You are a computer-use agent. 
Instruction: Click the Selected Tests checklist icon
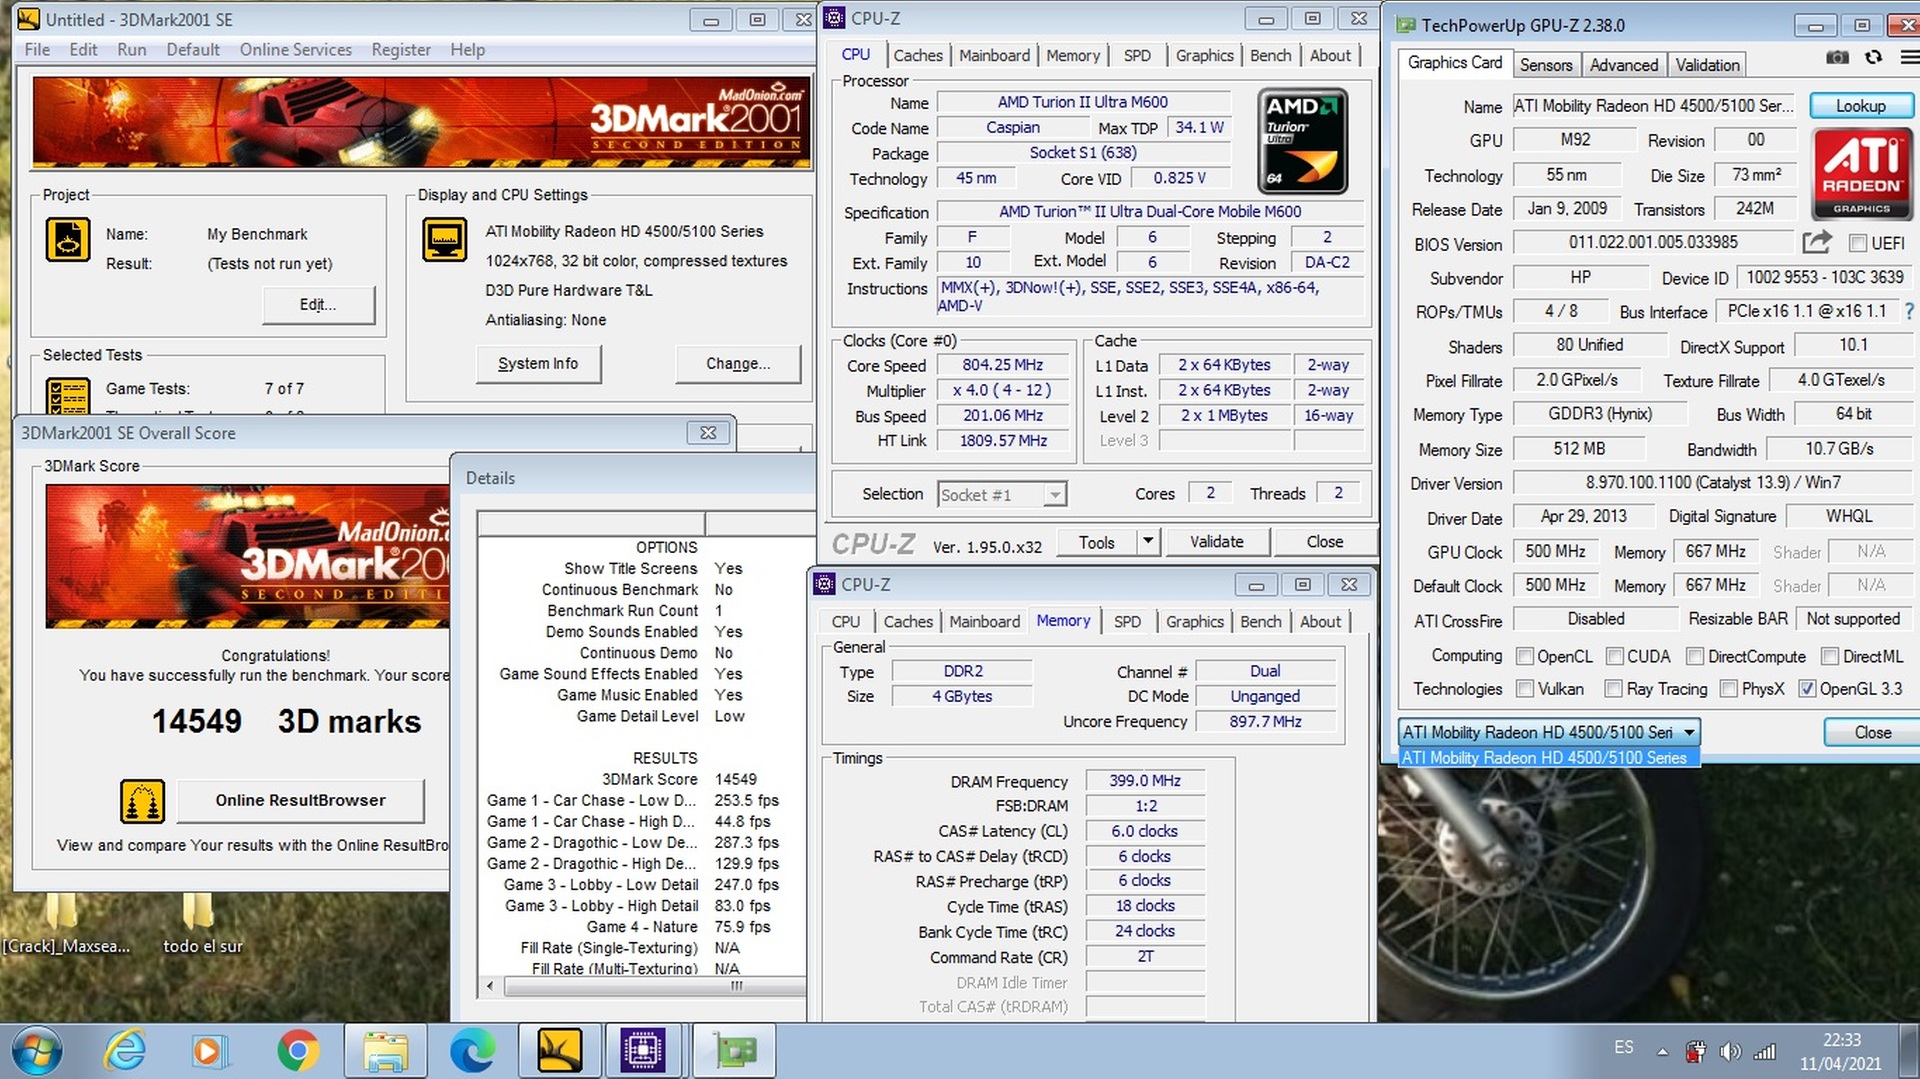point(68,396)
